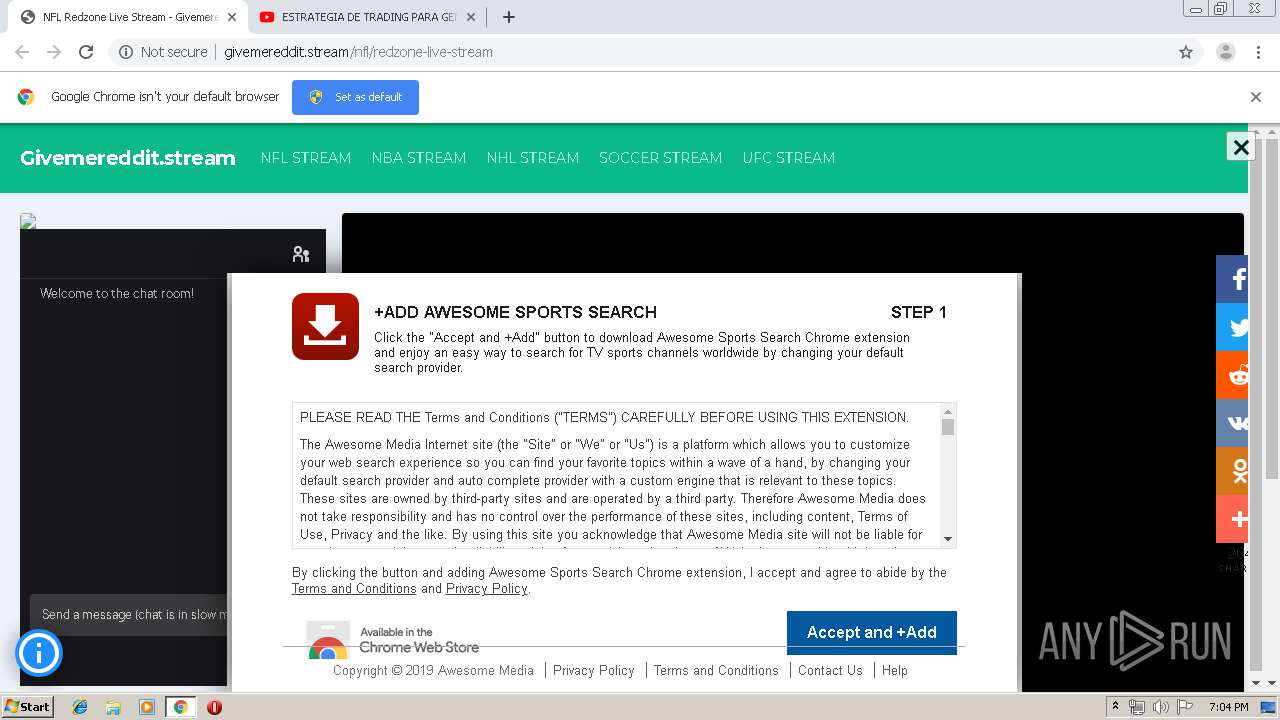
Task: Open the network tray icon
Action: (x=1137, y=707)
